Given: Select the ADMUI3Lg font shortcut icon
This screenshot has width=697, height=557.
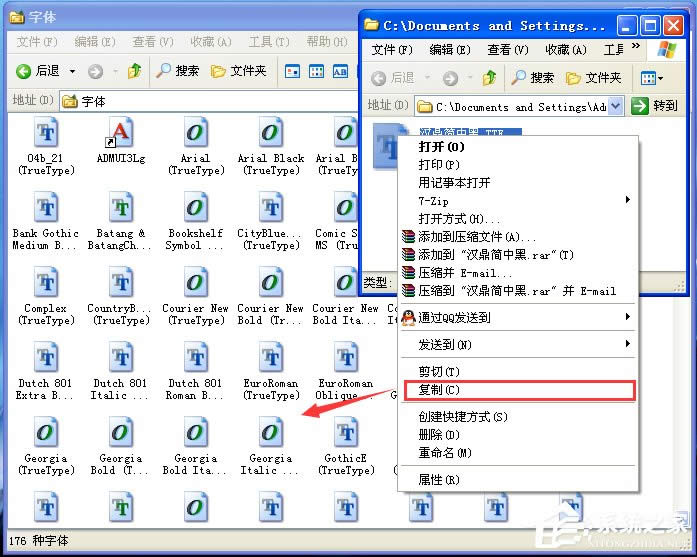Looking at the screenshot, I should click(121, 135).
